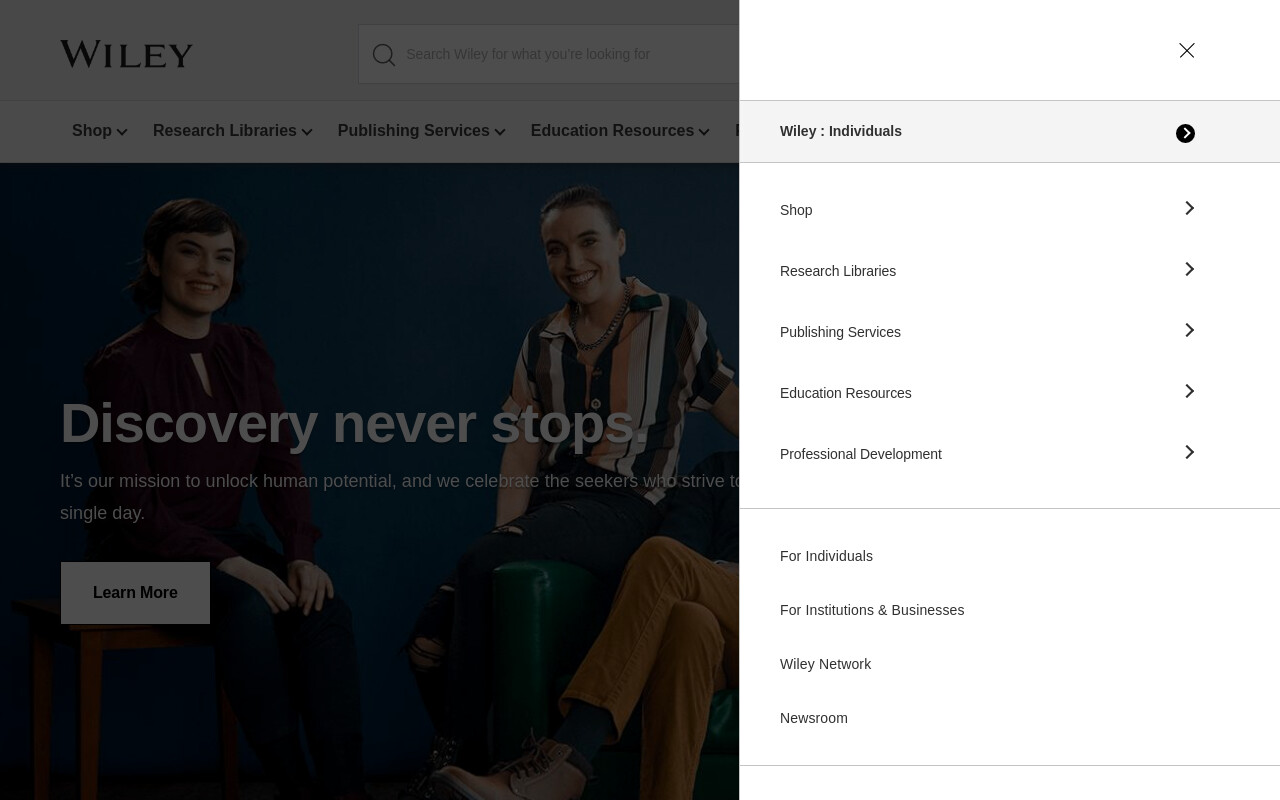This screenshot has height=800, width=1280.
Task: Click the Discovery never stops headline
Action: click(x=355, y=424)
